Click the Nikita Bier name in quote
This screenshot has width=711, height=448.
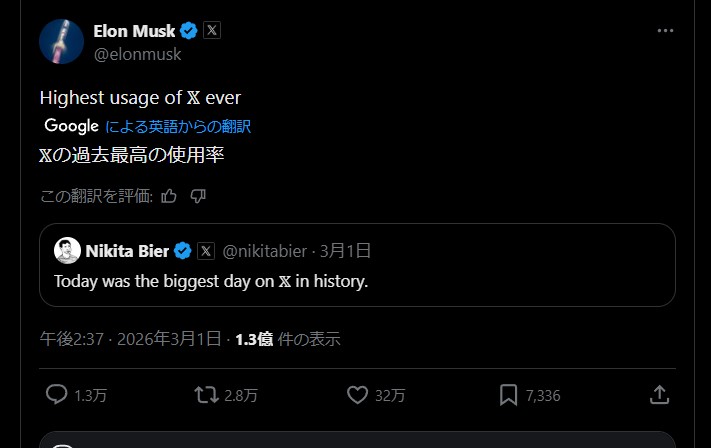pos(127,250)
